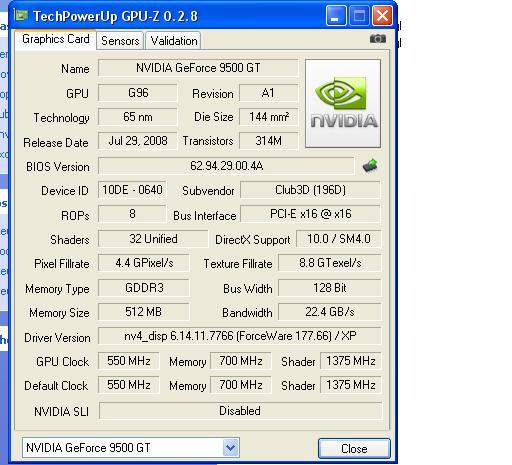Click the Texture Fillrate value 8.8 GTexel/s
Screen dimensions: 512x465
[330, 263]
